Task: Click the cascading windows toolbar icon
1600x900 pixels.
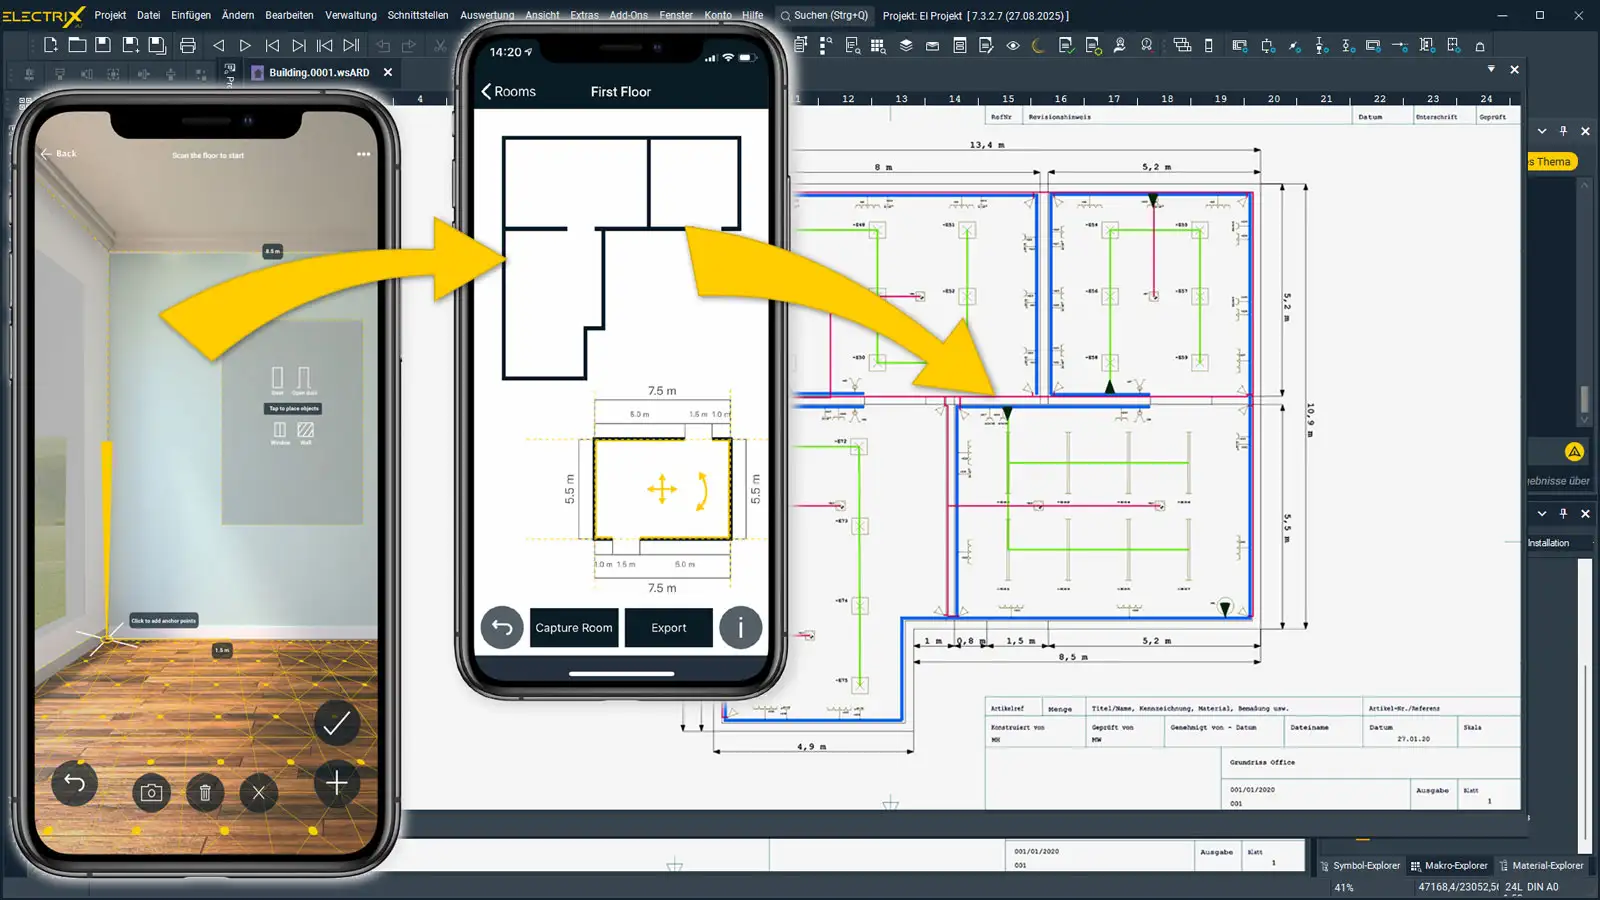Action: tap(1182, 45)
